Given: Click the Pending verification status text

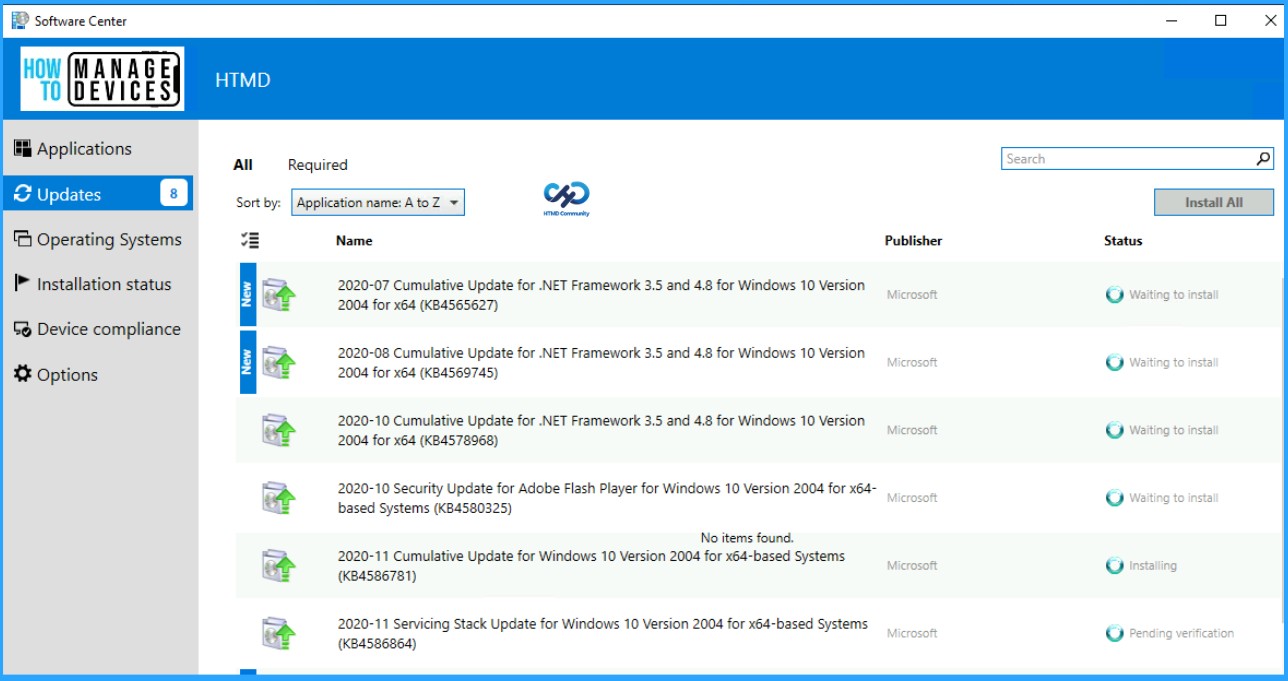Looking at the screenshot, I should (1181, 634).
